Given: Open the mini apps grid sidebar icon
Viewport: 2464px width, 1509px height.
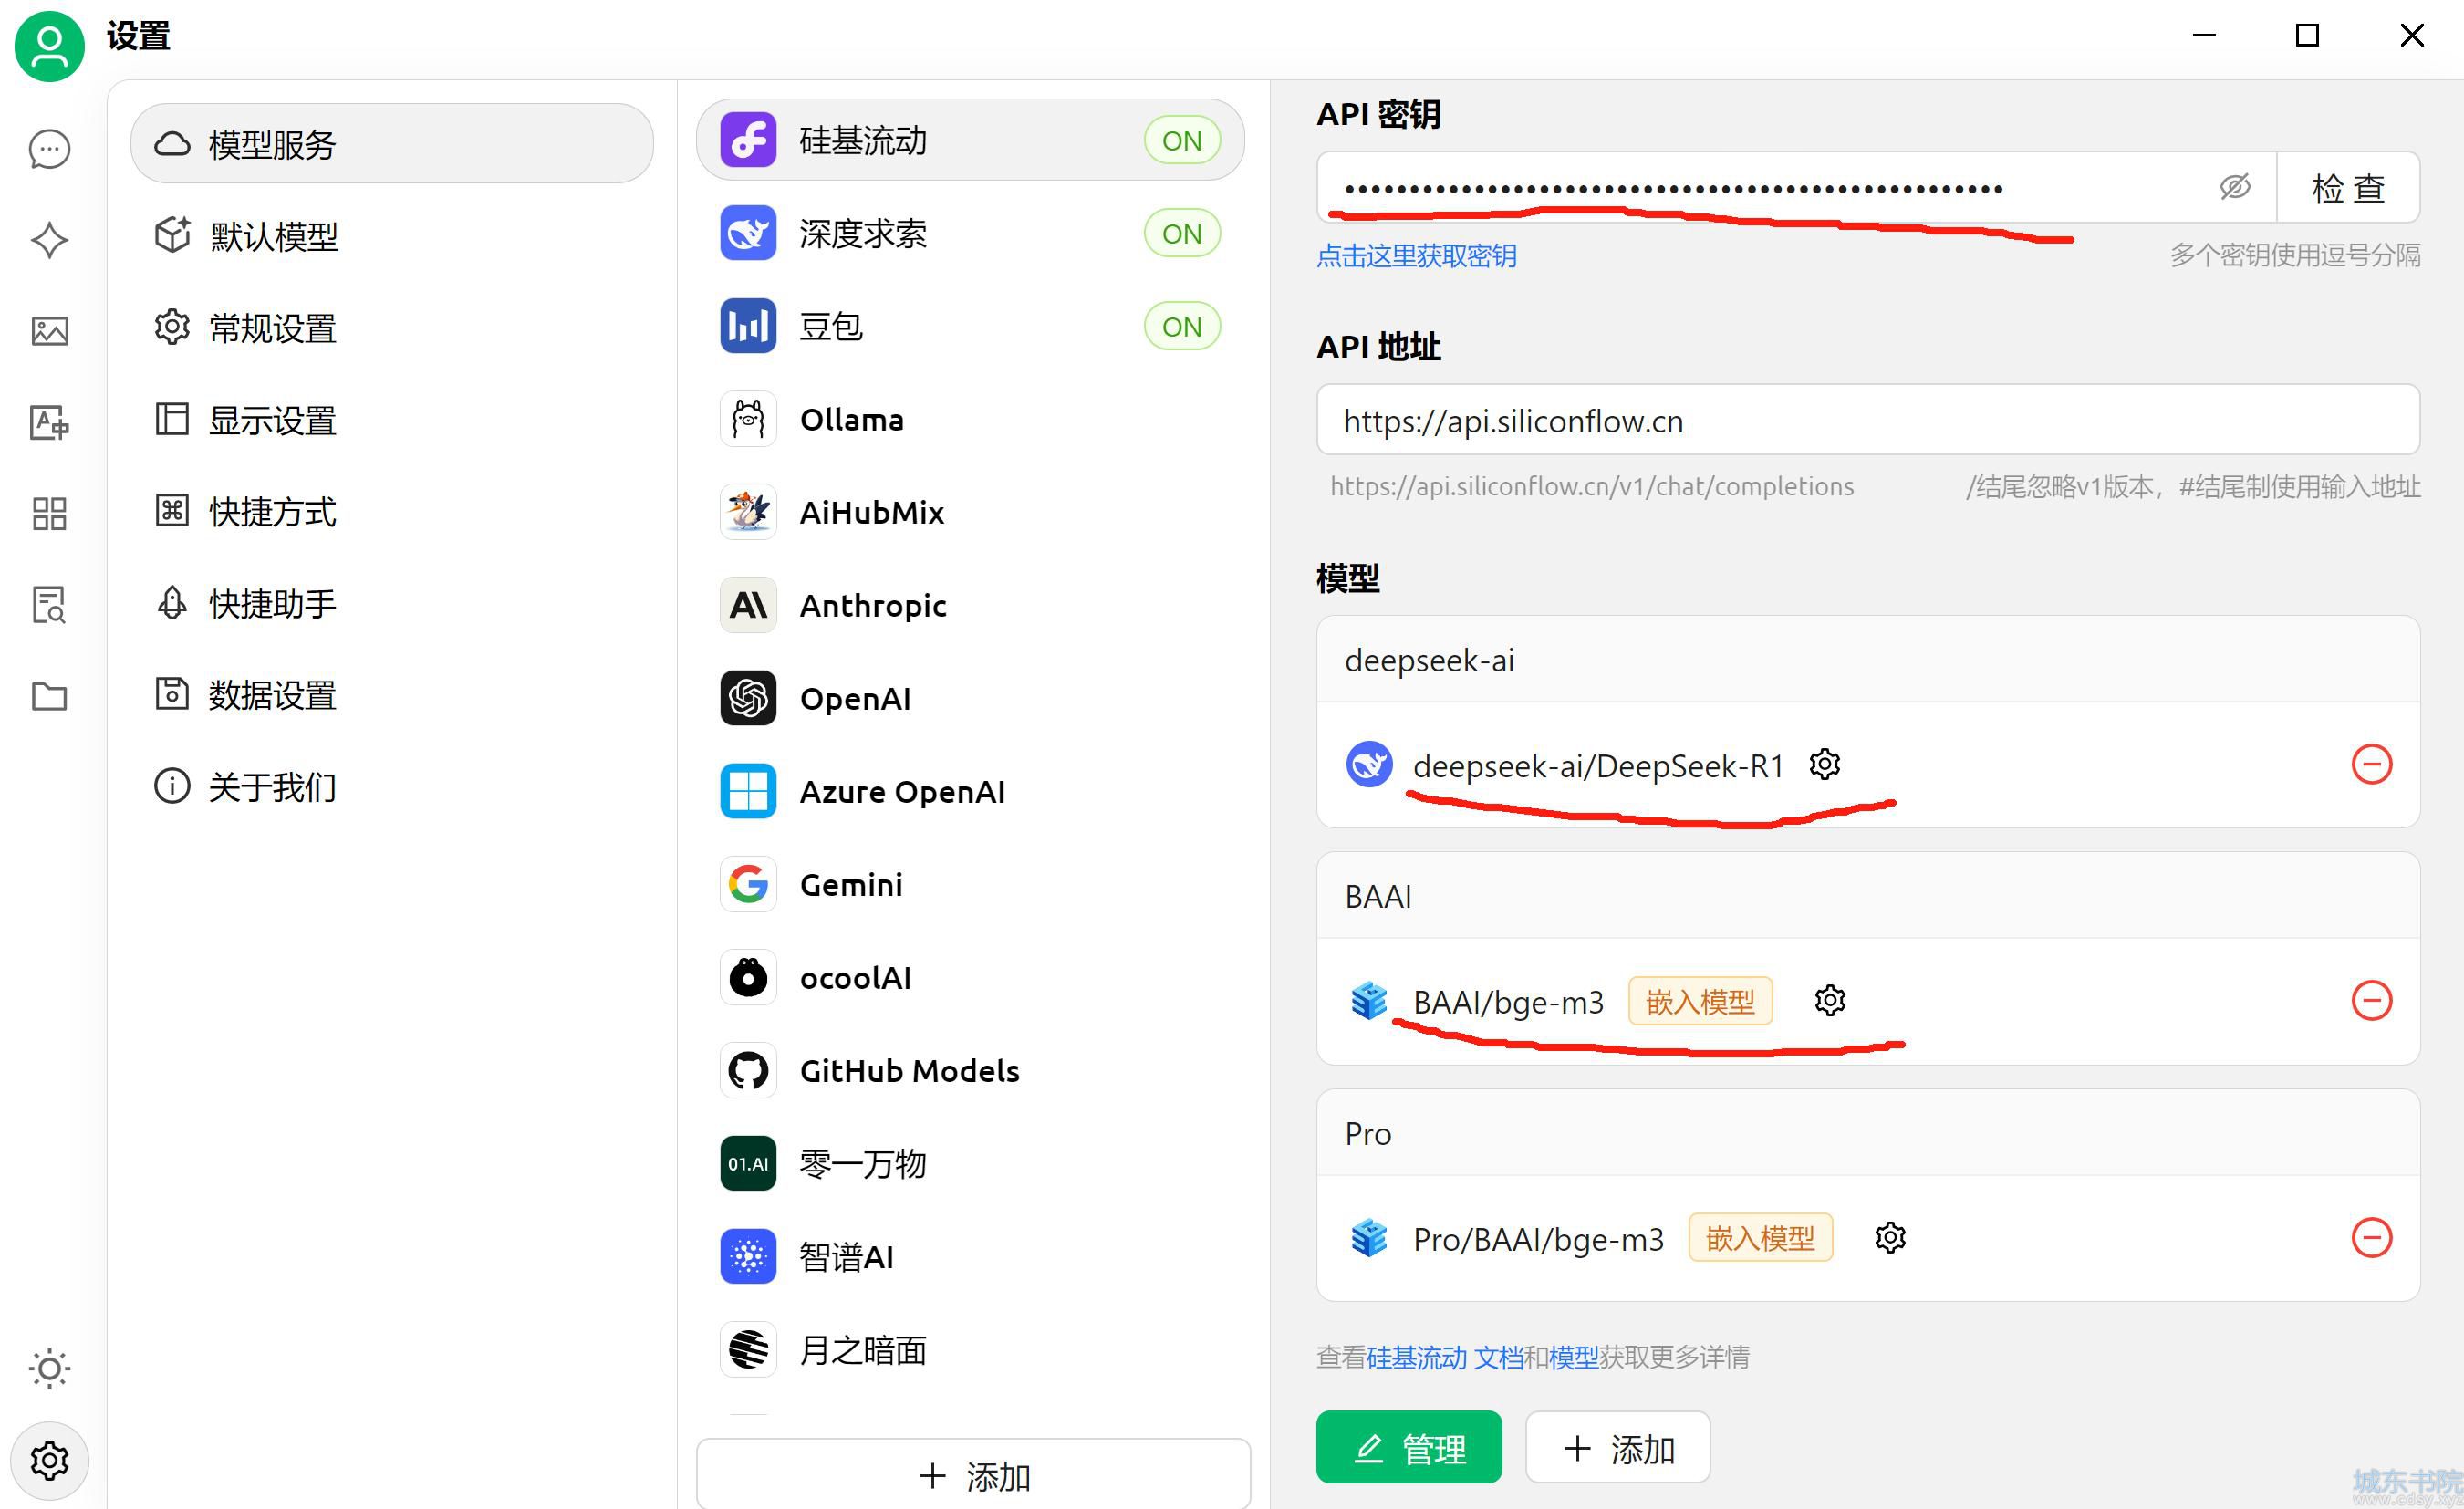Looking at the screenshot, I should tap(49, 513).
